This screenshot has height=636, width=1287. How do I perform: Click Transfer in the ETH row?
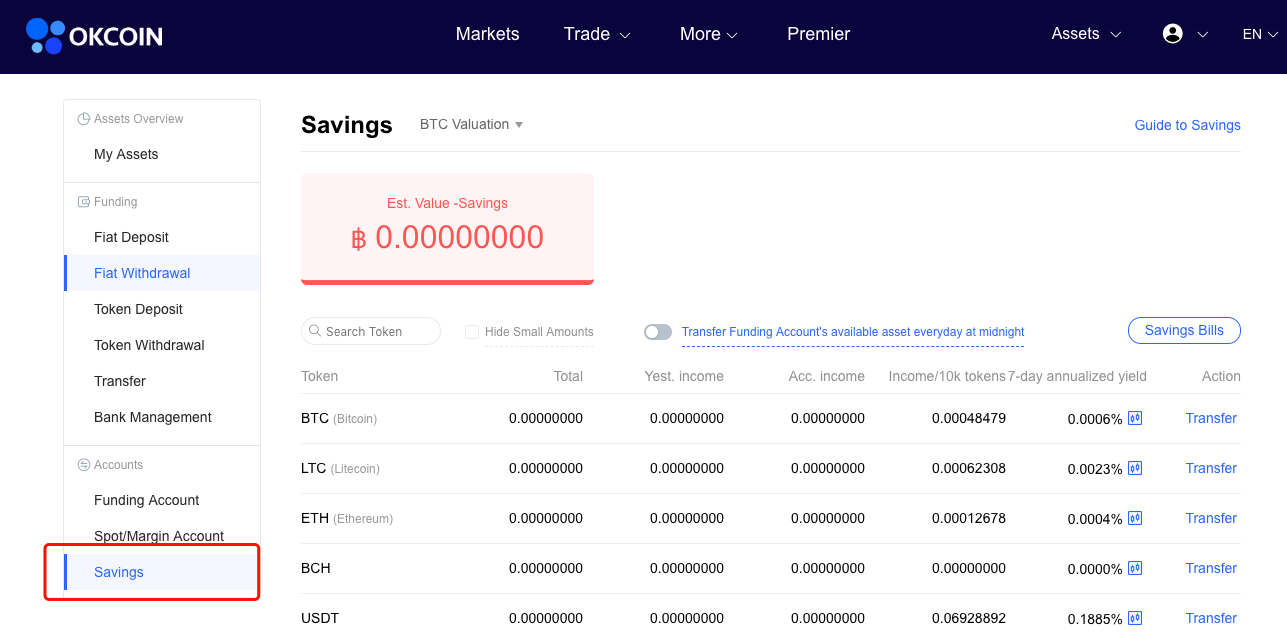pyautogui.click(x=1211, y=518)
